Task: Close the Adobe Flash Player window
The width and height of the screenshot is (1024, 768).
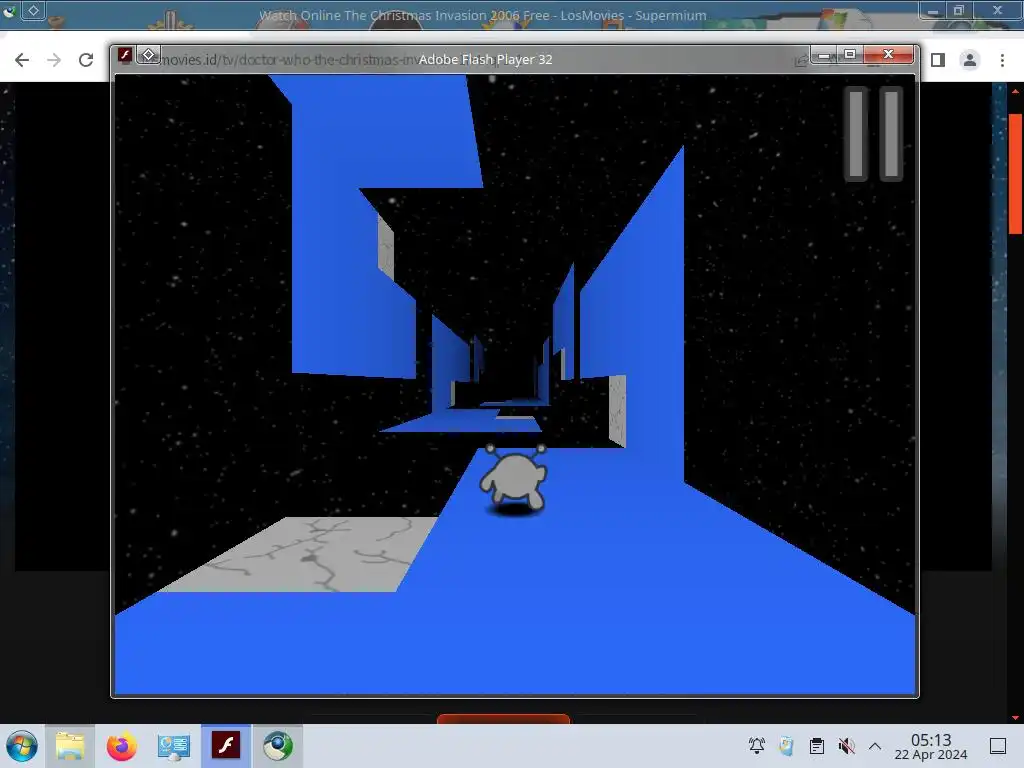Action: click(x=888, y=55)
